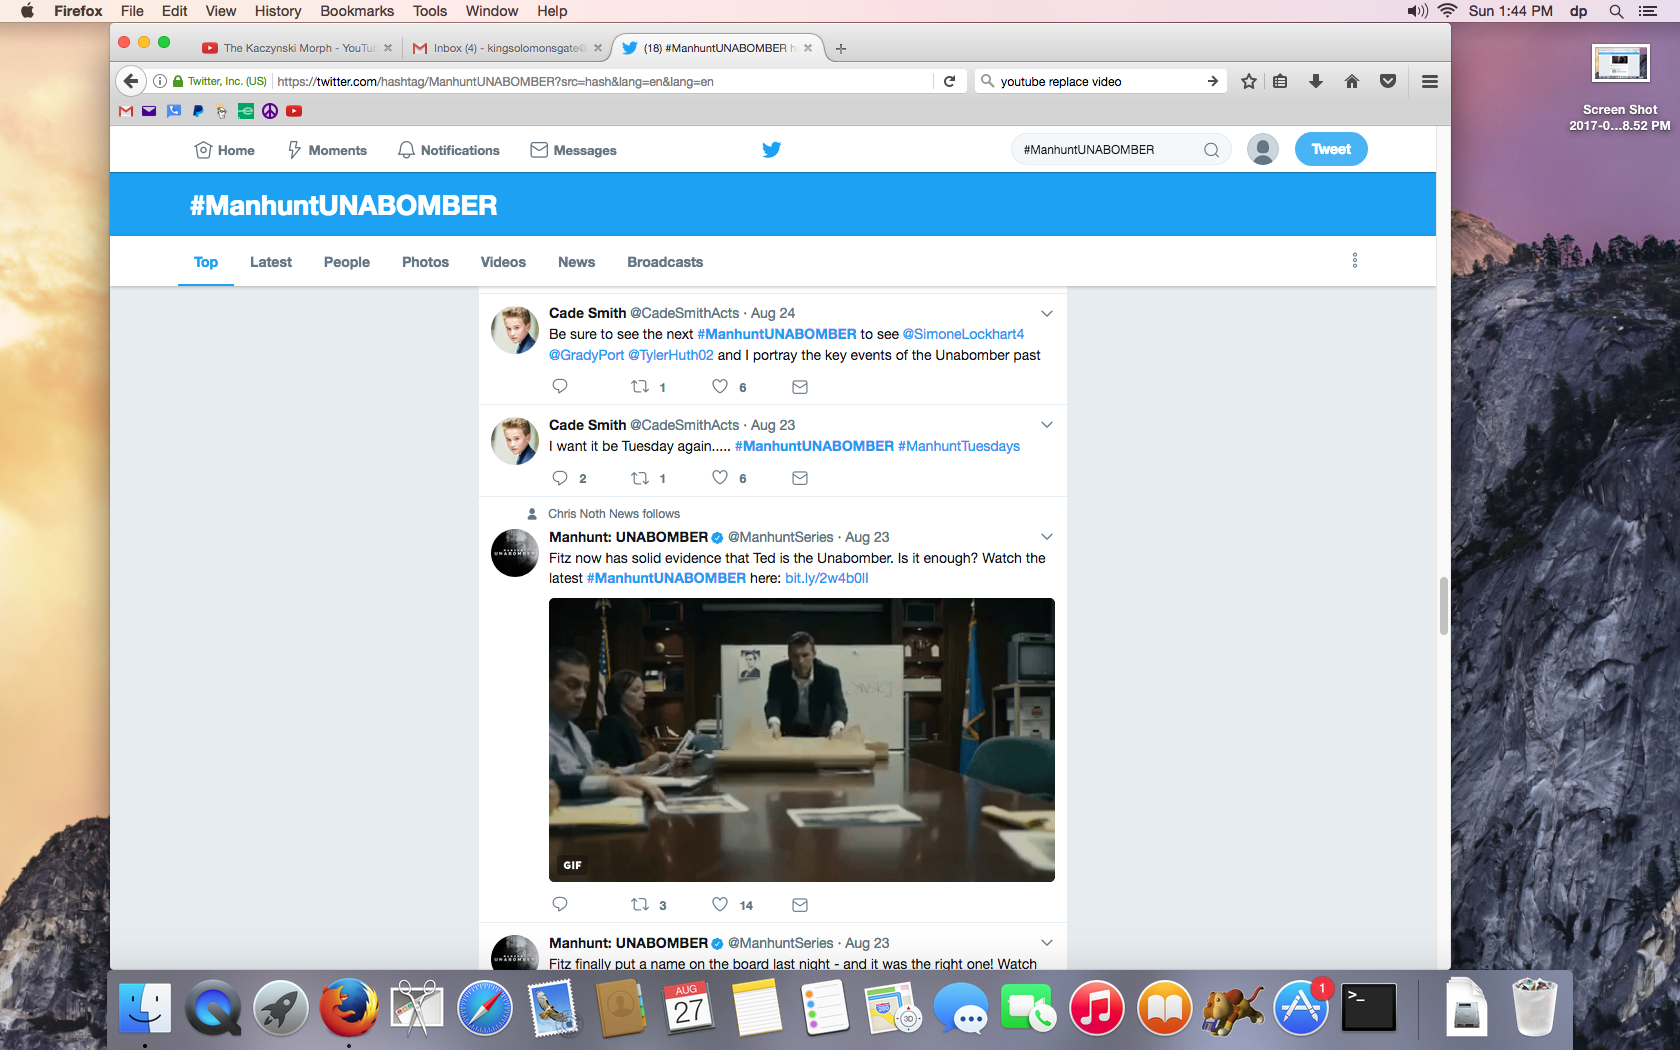Open the bit.ly/2w4b0ll link
The width and height of the screenshot is (1680, 1050).
click(x=827, y=578)
